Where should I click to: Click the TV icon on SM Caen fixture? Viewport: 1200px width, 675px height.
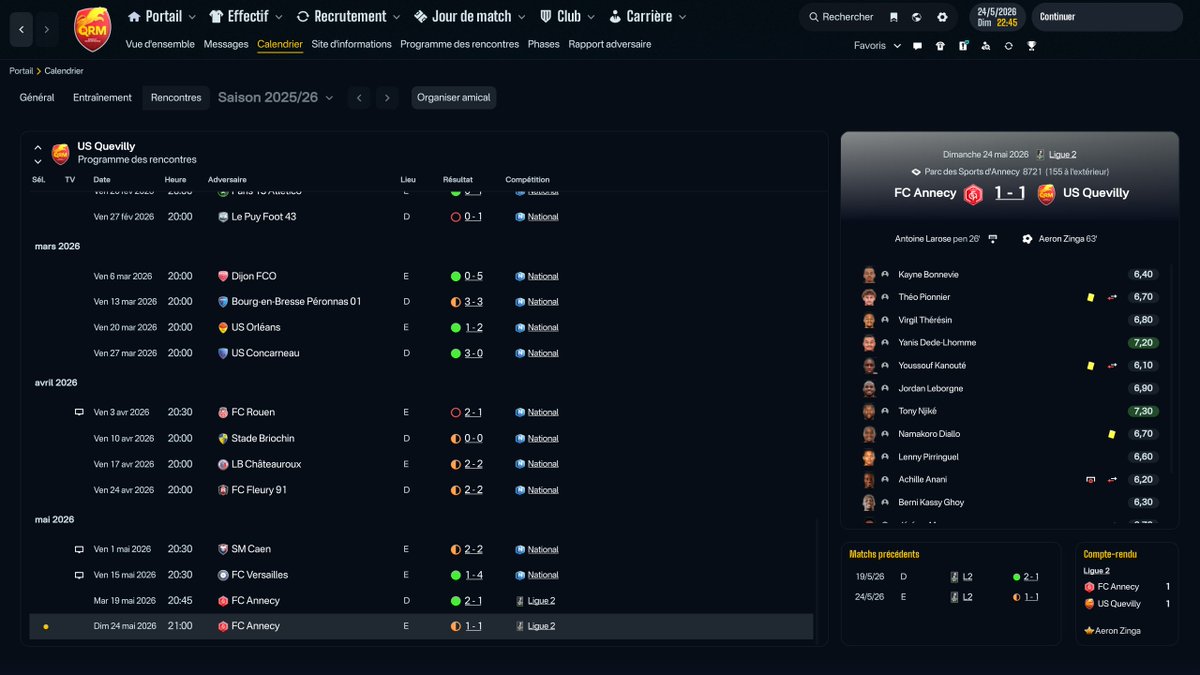pos(79,549)
